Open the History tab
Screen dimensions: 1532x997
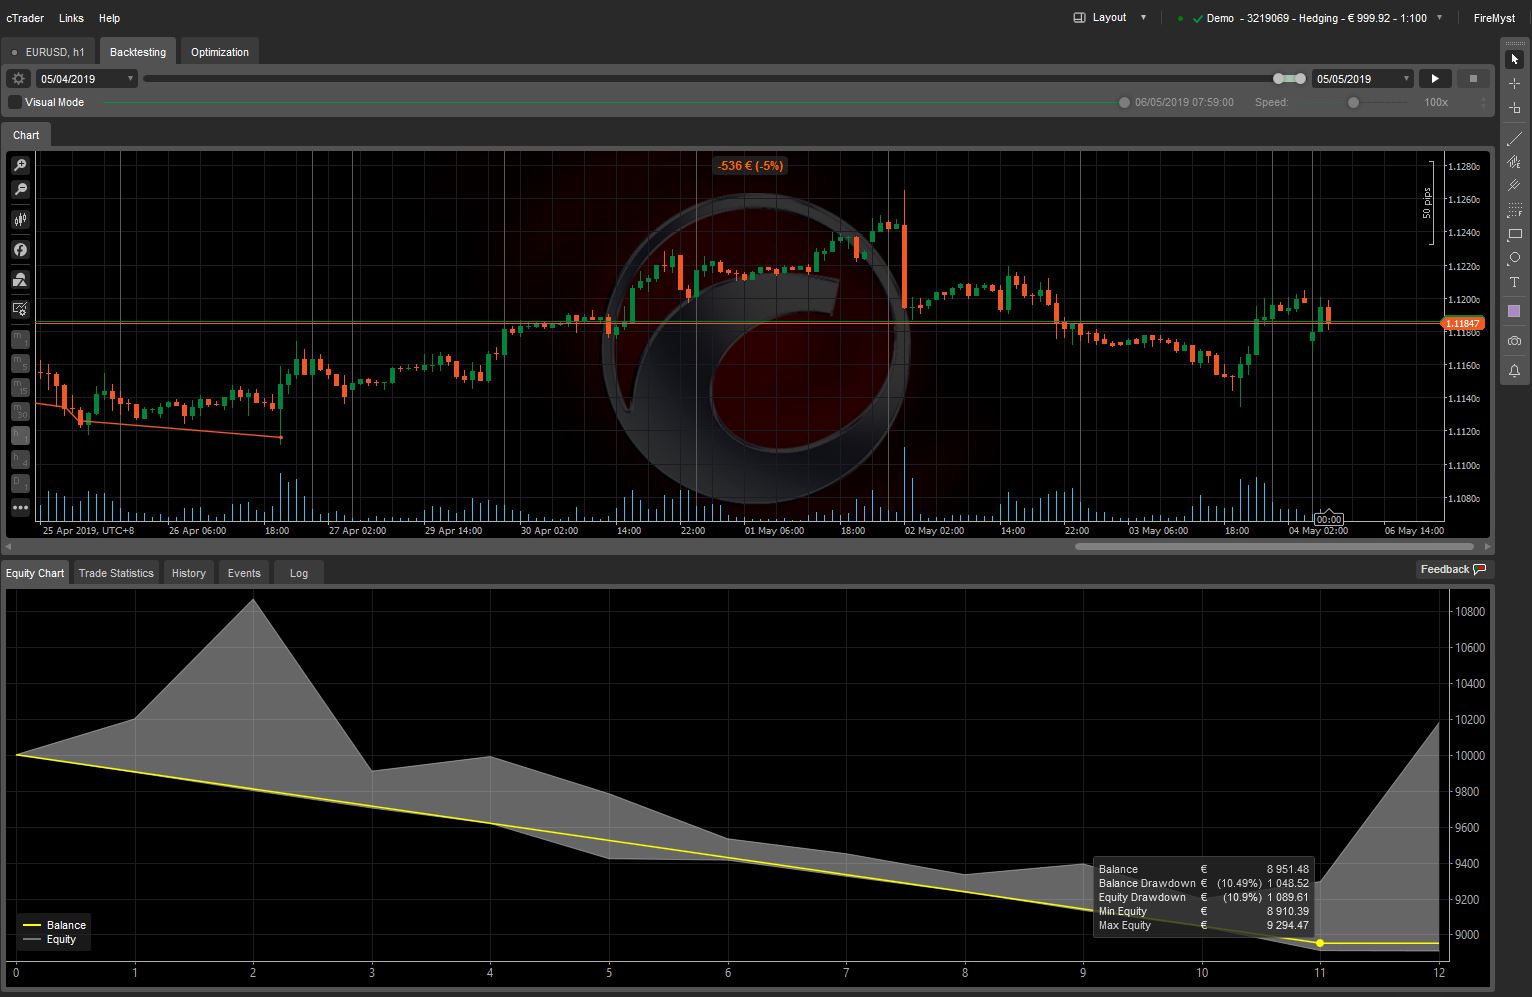(x=188, y=573)
